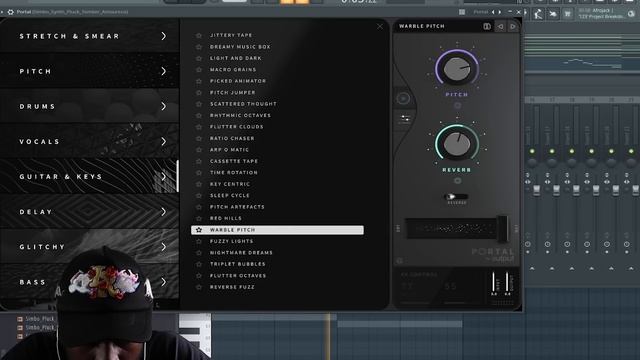The height and width of the screenshot is (360, 640).
Task: Star the Cassette Tape preset
Action: (199, 161)
